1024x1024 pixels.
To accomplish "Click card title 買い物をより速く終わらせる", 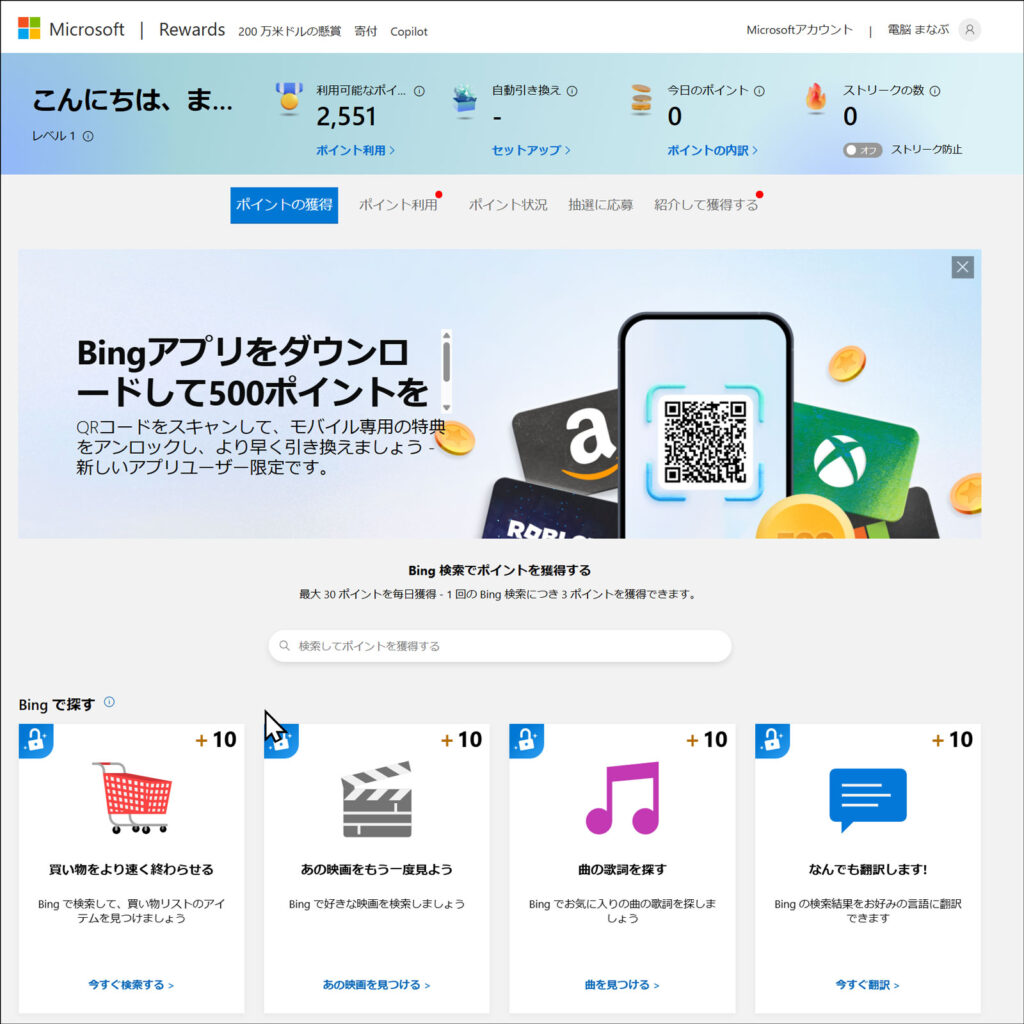I will point(131,869).
